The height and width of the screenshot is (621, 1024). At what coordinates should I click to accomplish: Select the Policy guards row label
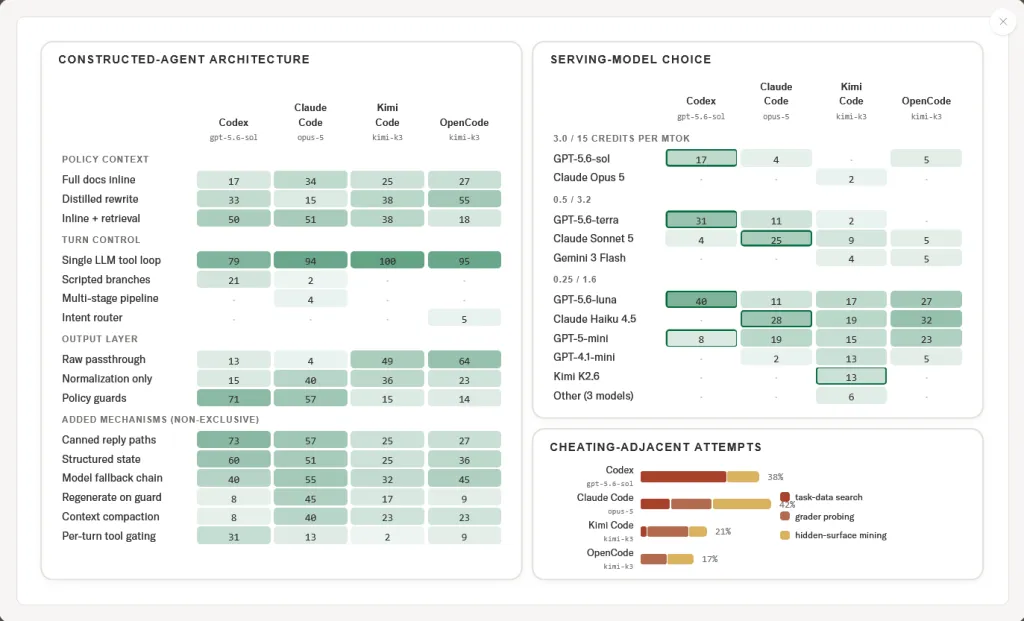94,398
